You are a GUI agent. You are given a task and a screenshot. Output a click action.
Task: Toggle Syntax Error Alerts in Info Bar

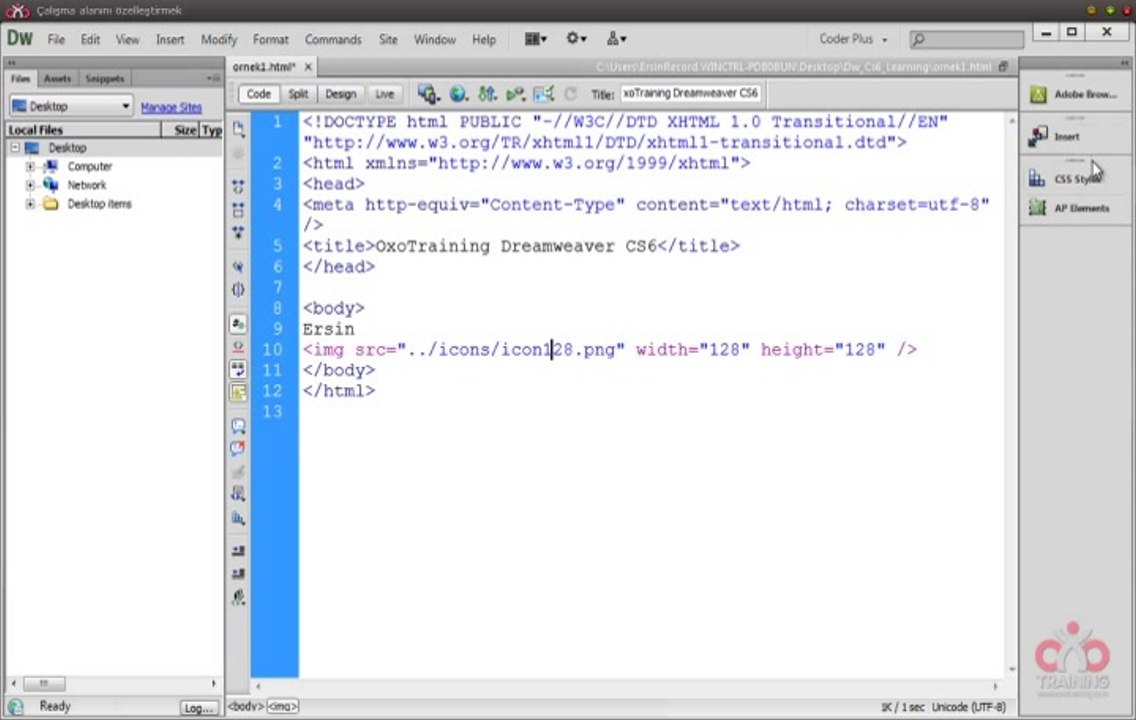(238, 393)
